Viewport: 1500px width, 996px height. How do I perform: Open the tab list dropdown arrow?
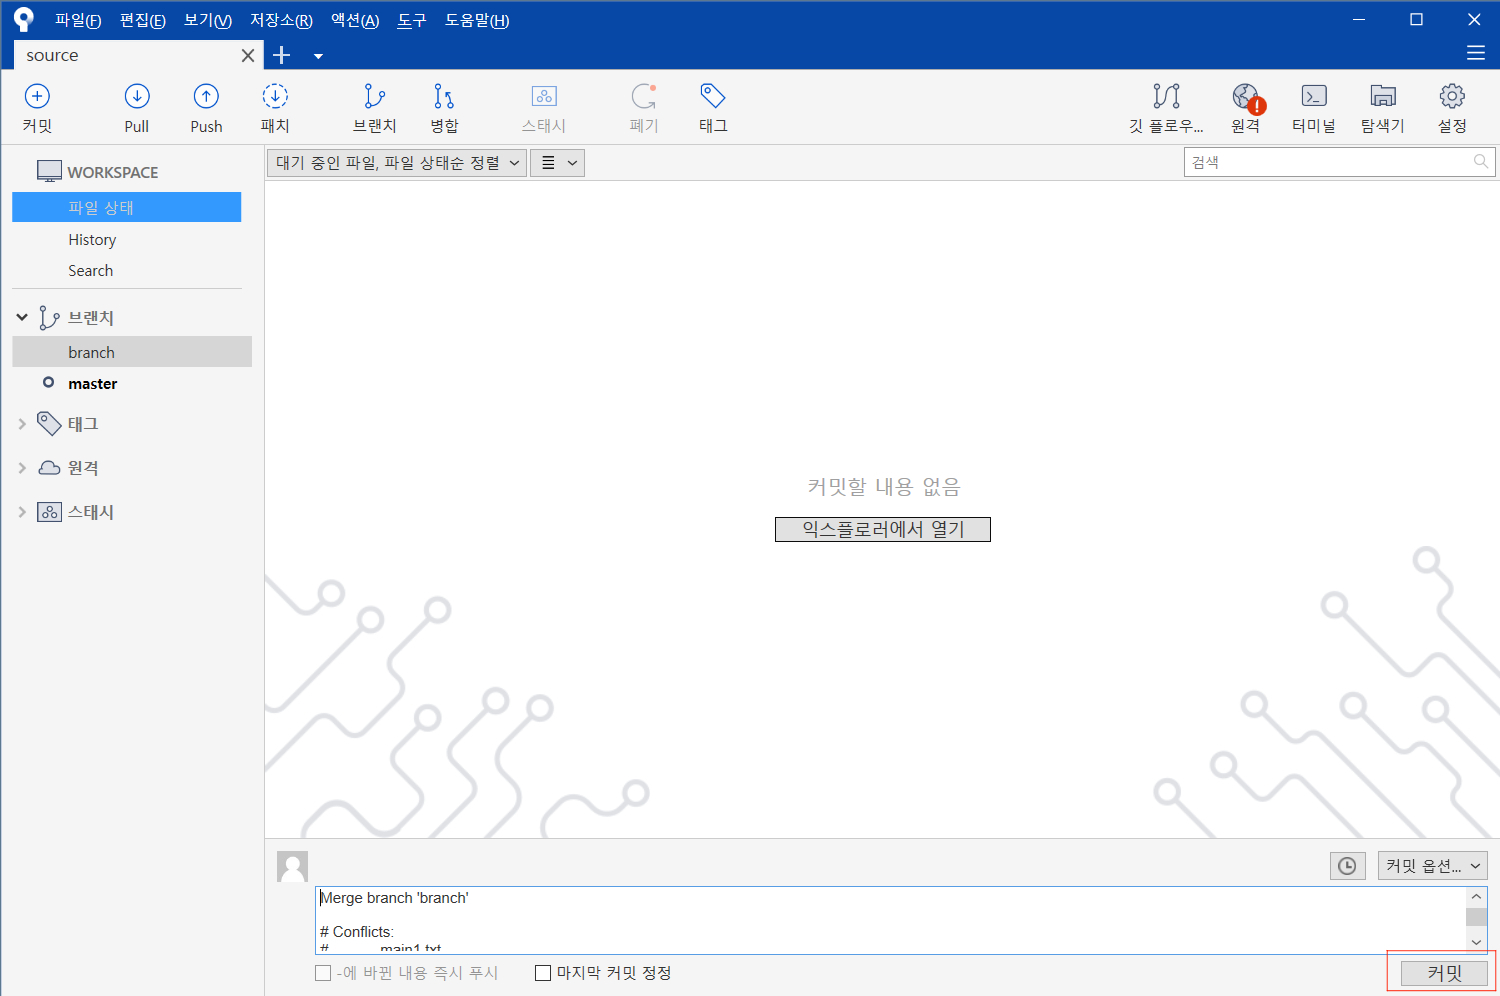(x=318, y=56)
